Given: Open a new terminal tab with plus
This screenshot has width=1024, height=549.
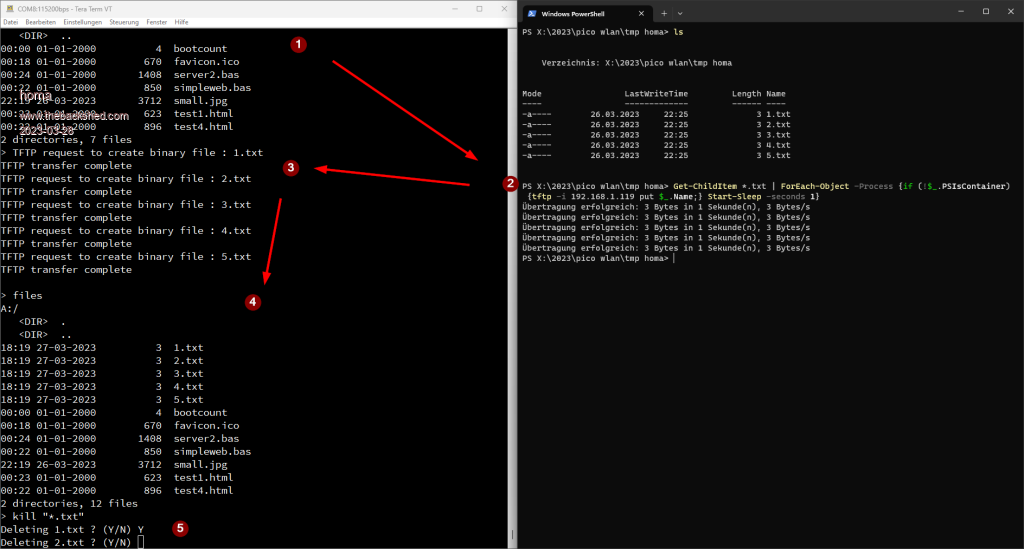Looking at the screenshot, I should tap(664, 13).
